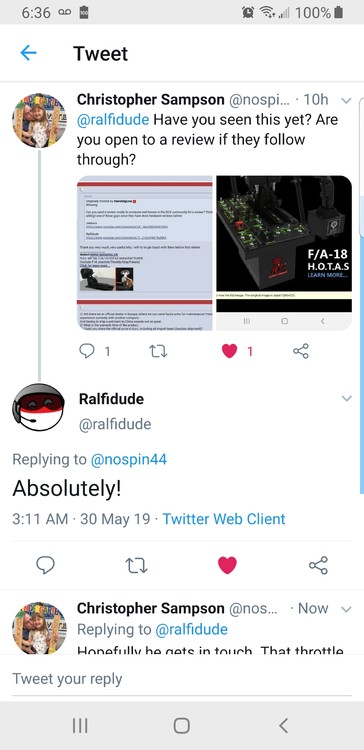Expand options chevron beside Ralfidude's name

tap(346, 398)
